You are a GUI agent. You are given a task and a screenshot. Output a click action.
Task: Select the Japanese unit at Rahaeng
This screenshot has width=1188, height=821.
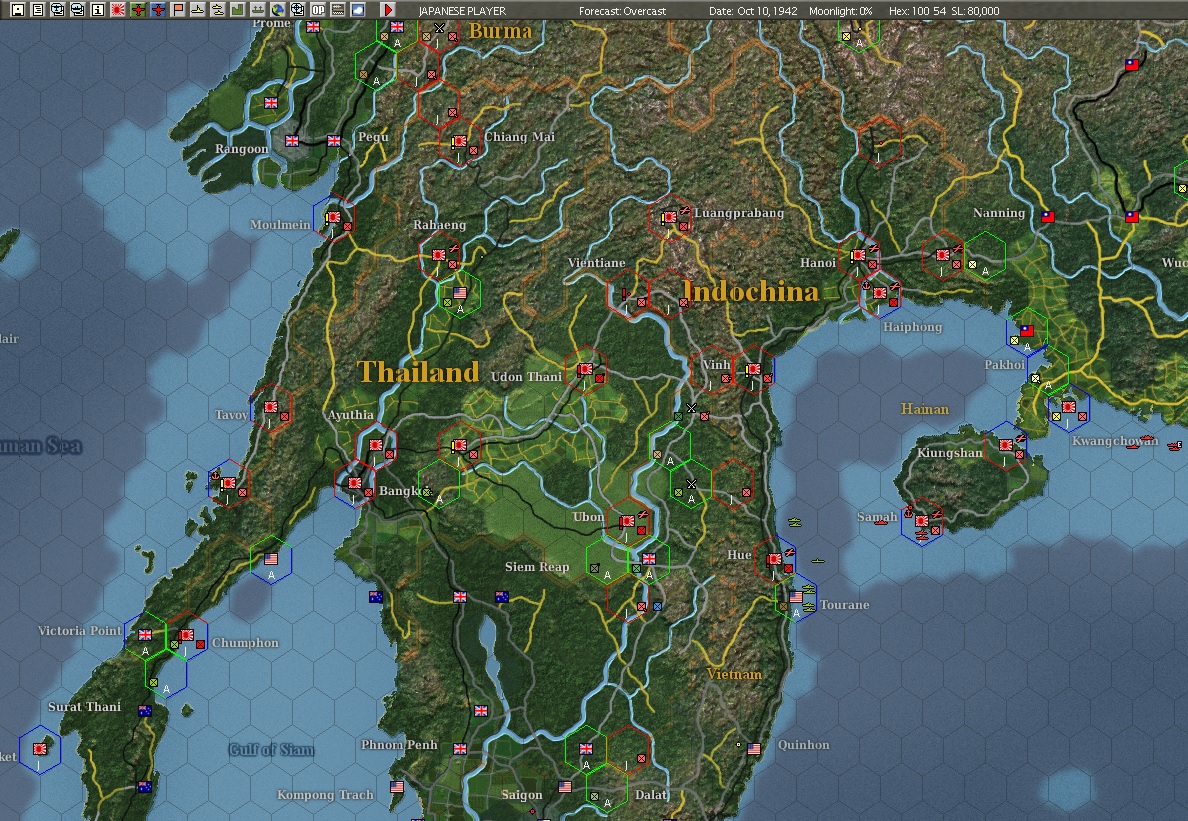coord(439,255)
